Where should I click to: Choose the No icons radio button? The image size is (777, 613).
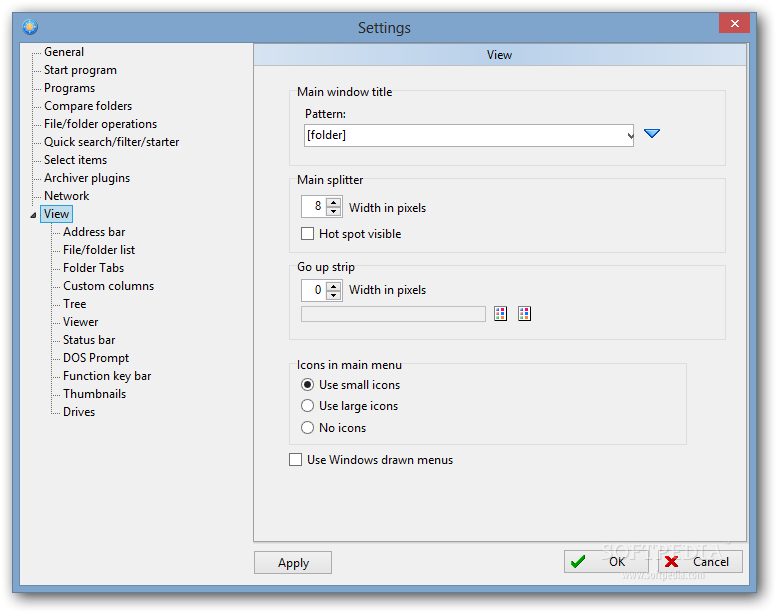click(307, 427)
